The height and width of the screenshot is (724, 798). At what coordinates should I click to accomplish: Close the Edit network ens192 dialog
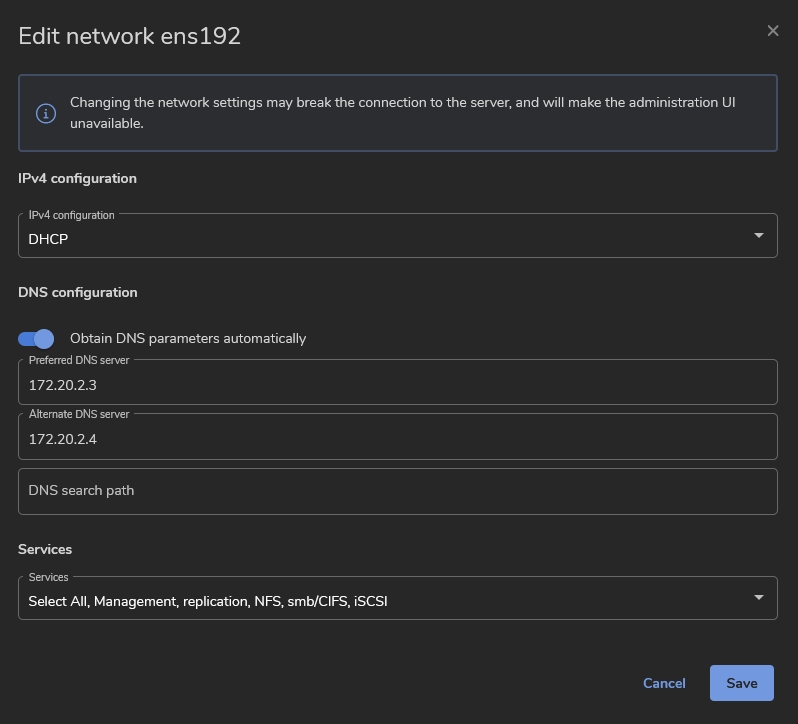point(773,31)
